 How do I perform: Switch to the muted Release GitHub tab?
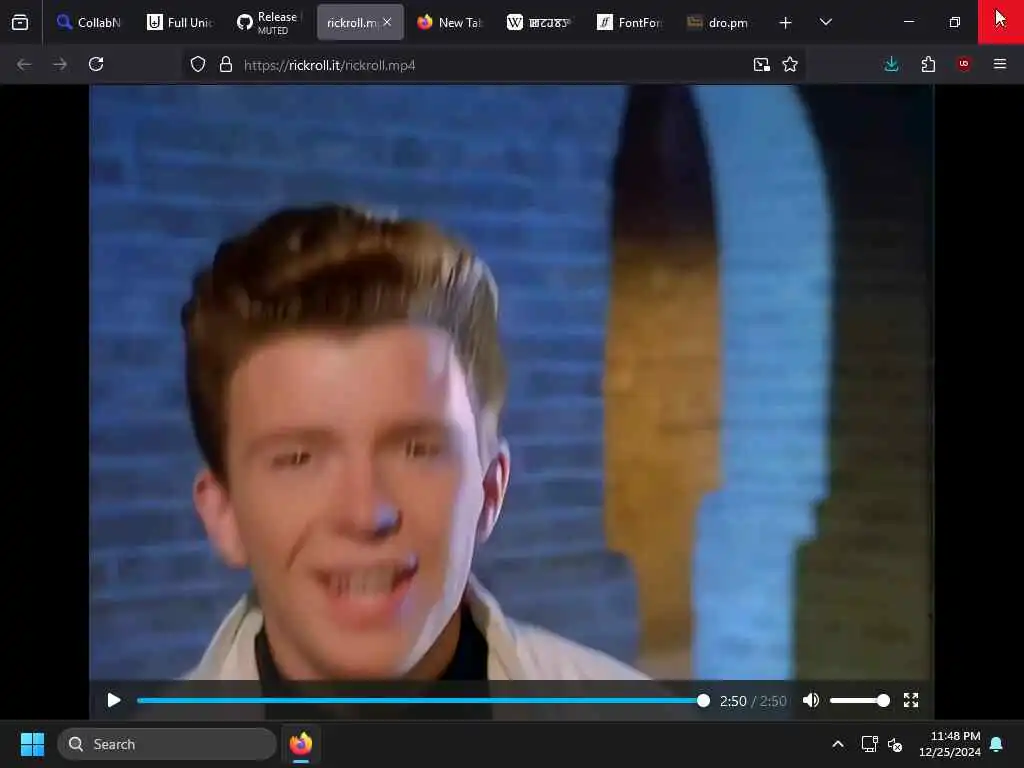(x=270, y=23)
